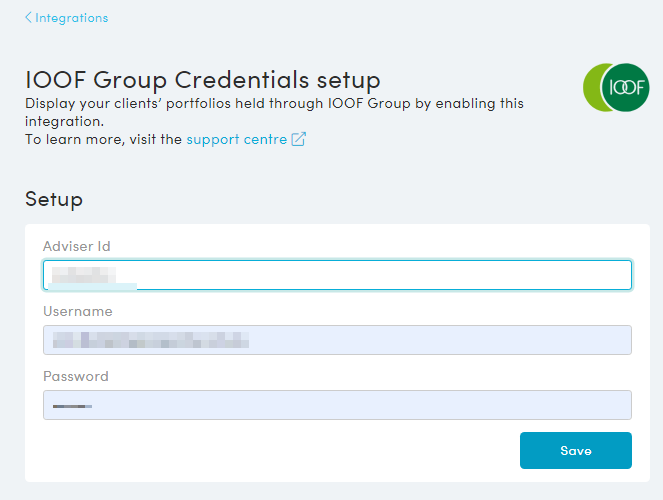The image size is (663, 500).
Task: Click the 'Adviser Id' label
Action: pyautogui.click(x=77, y=246)
